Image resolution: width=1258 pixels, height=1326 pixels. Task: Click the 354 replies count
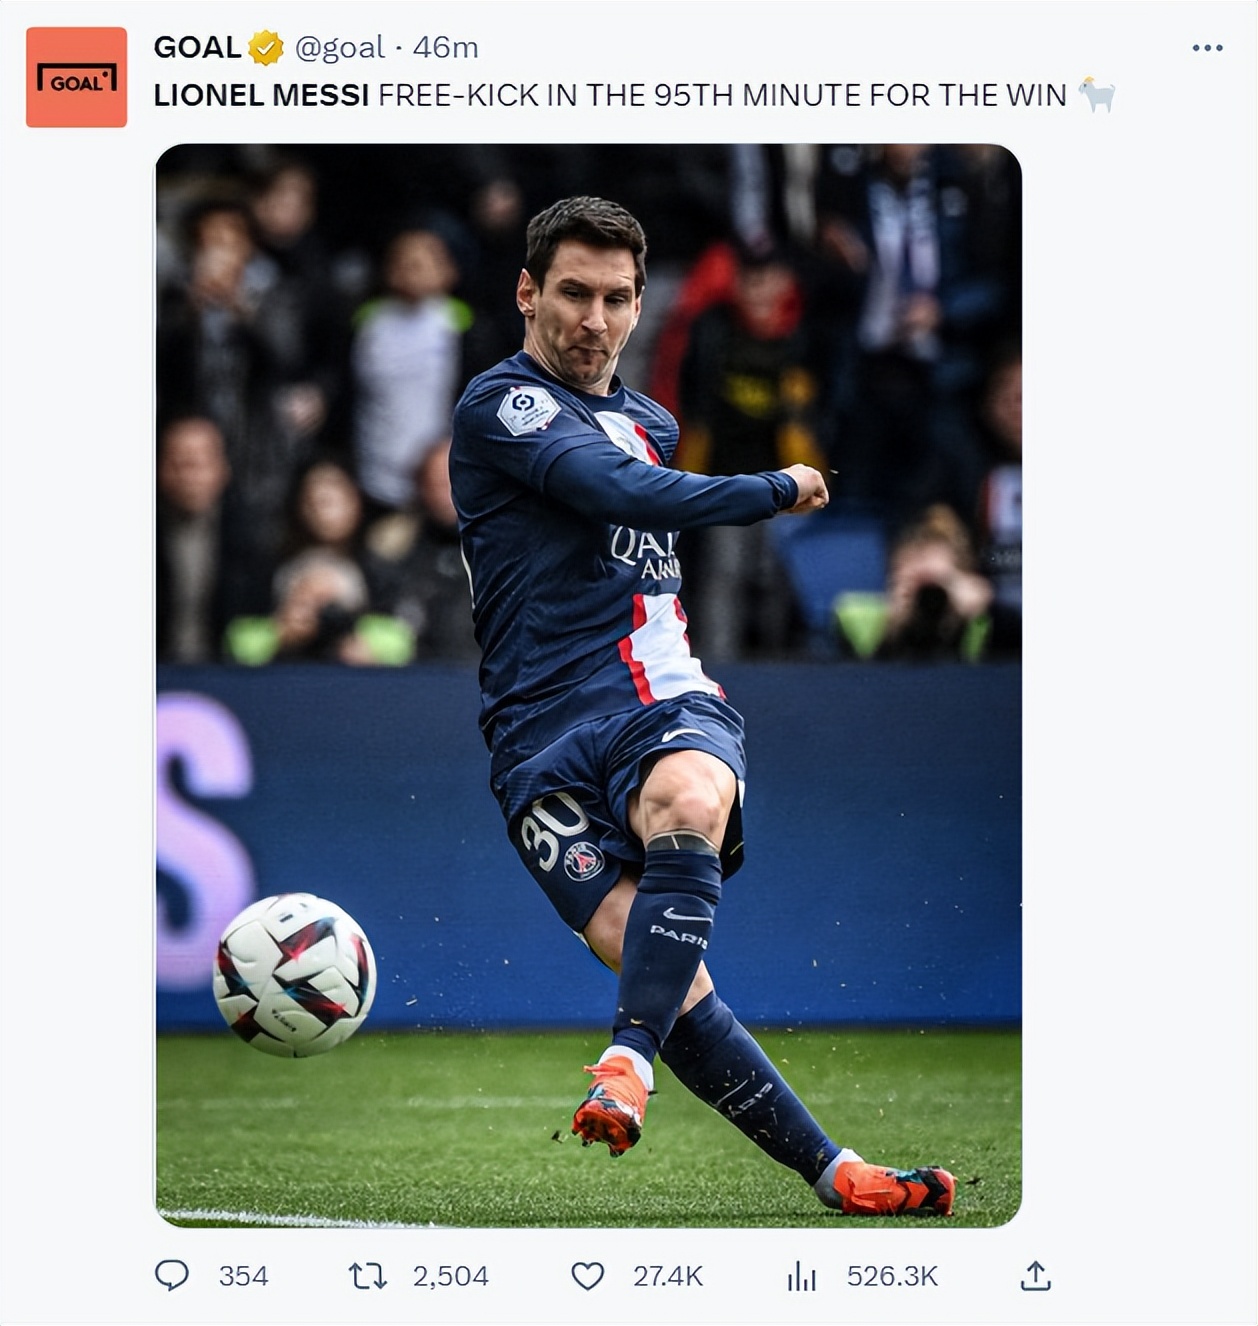pyautogui.click(x=243, y=1276)
